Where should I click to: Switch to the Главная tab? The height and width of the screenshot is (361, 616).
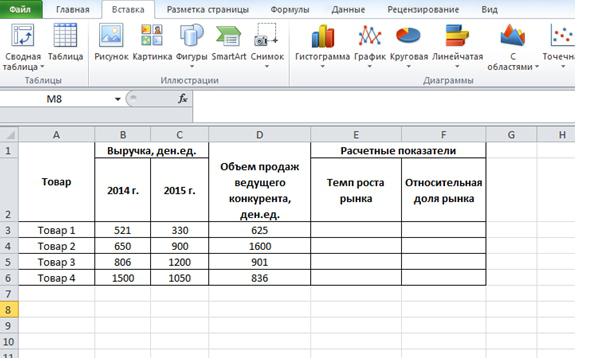click(73, 9)
